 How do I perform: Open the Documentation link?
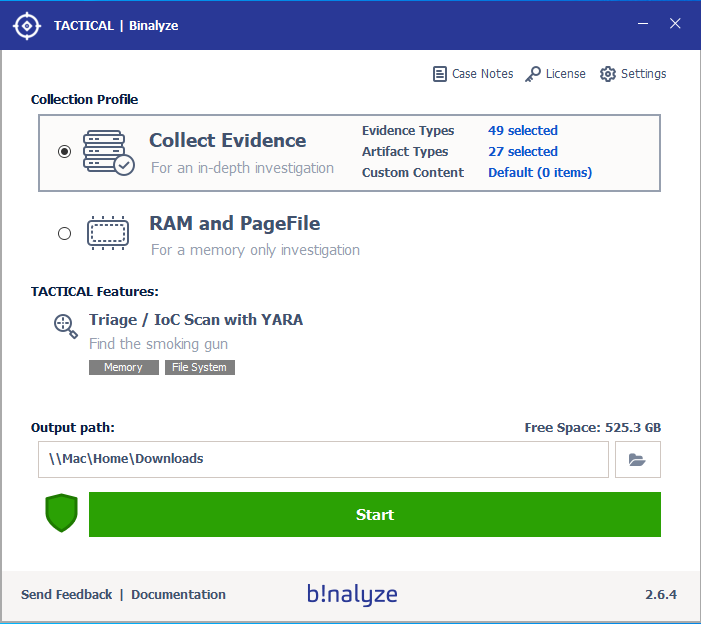(178, 595)
